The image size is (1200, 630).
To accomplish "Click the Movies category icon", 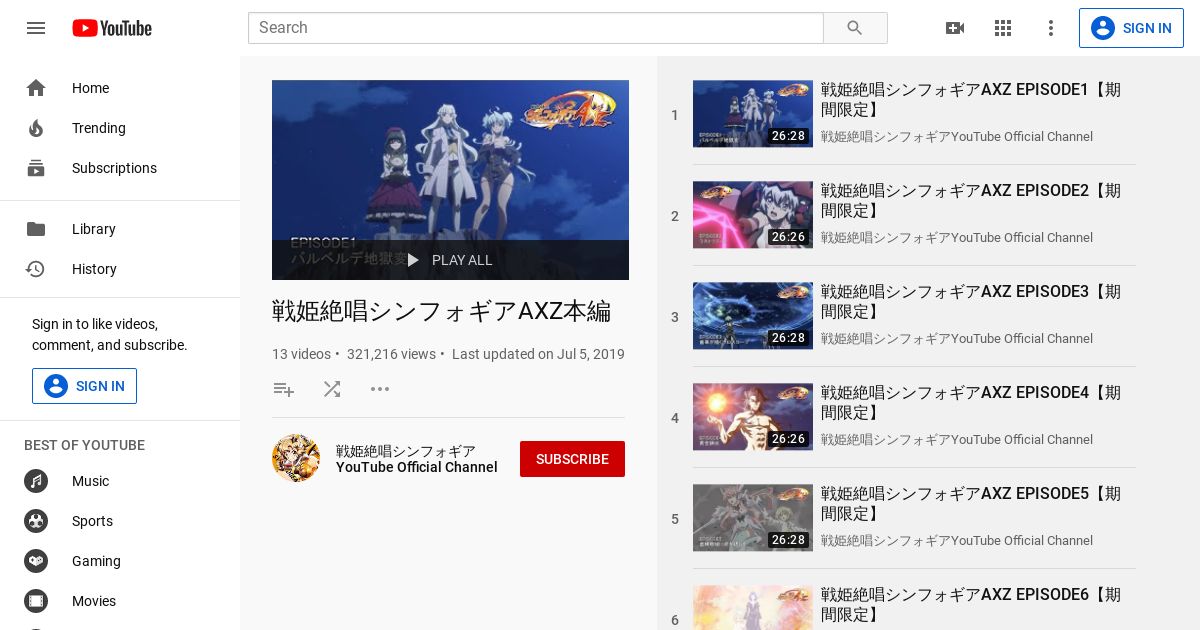I will pyautogui.click(x=36, y=601).
